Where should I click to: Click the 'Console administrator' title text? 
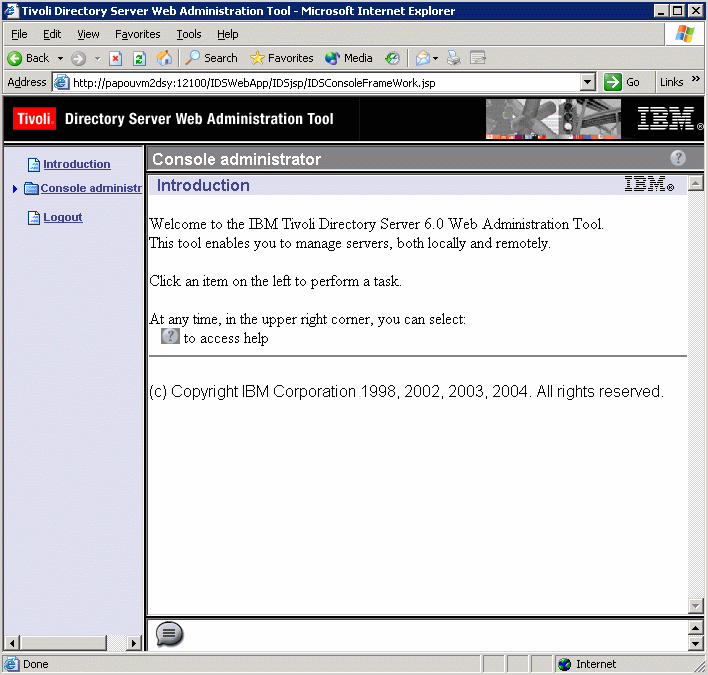(x=237, y=159)
